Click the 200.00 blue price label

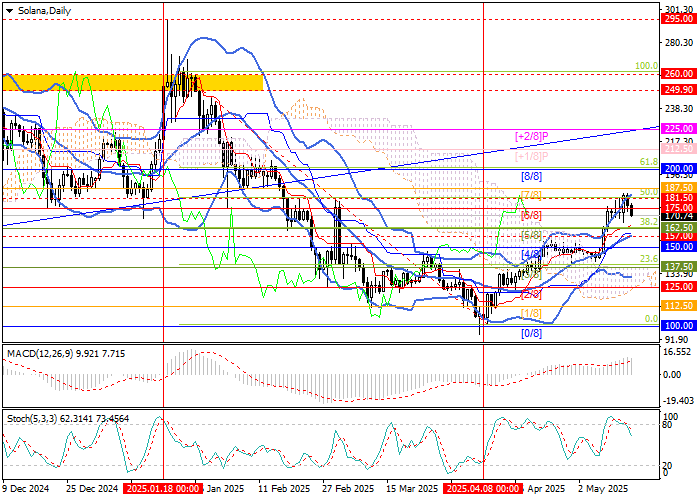678,169
